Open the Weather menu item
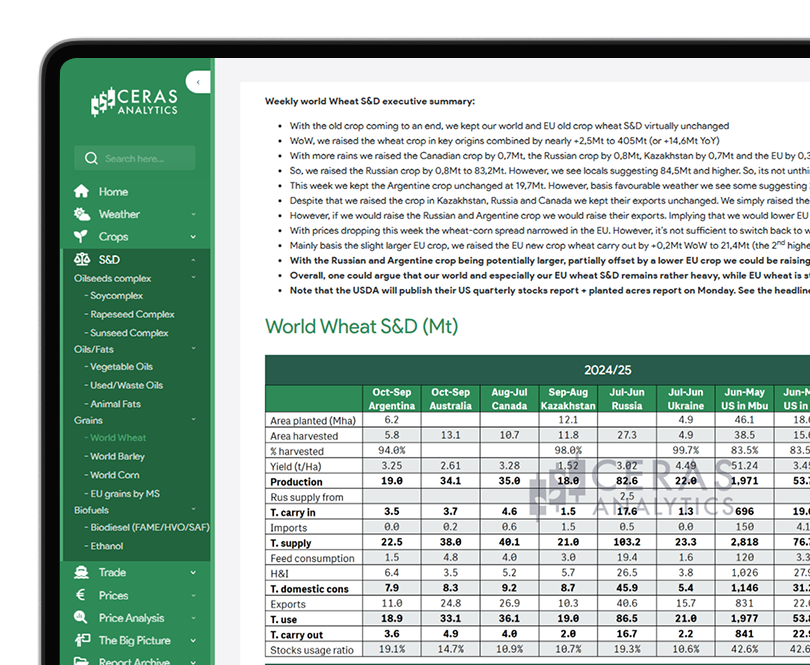This screenshot has width=810, height=665. 119,214
